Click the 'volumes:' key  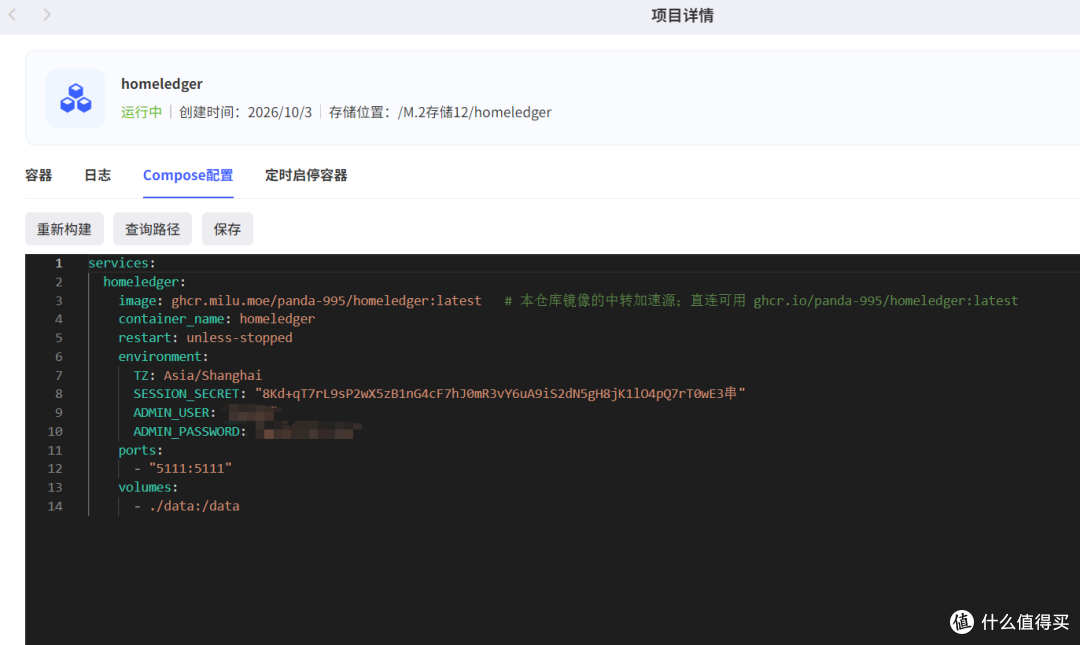(148, 487)
